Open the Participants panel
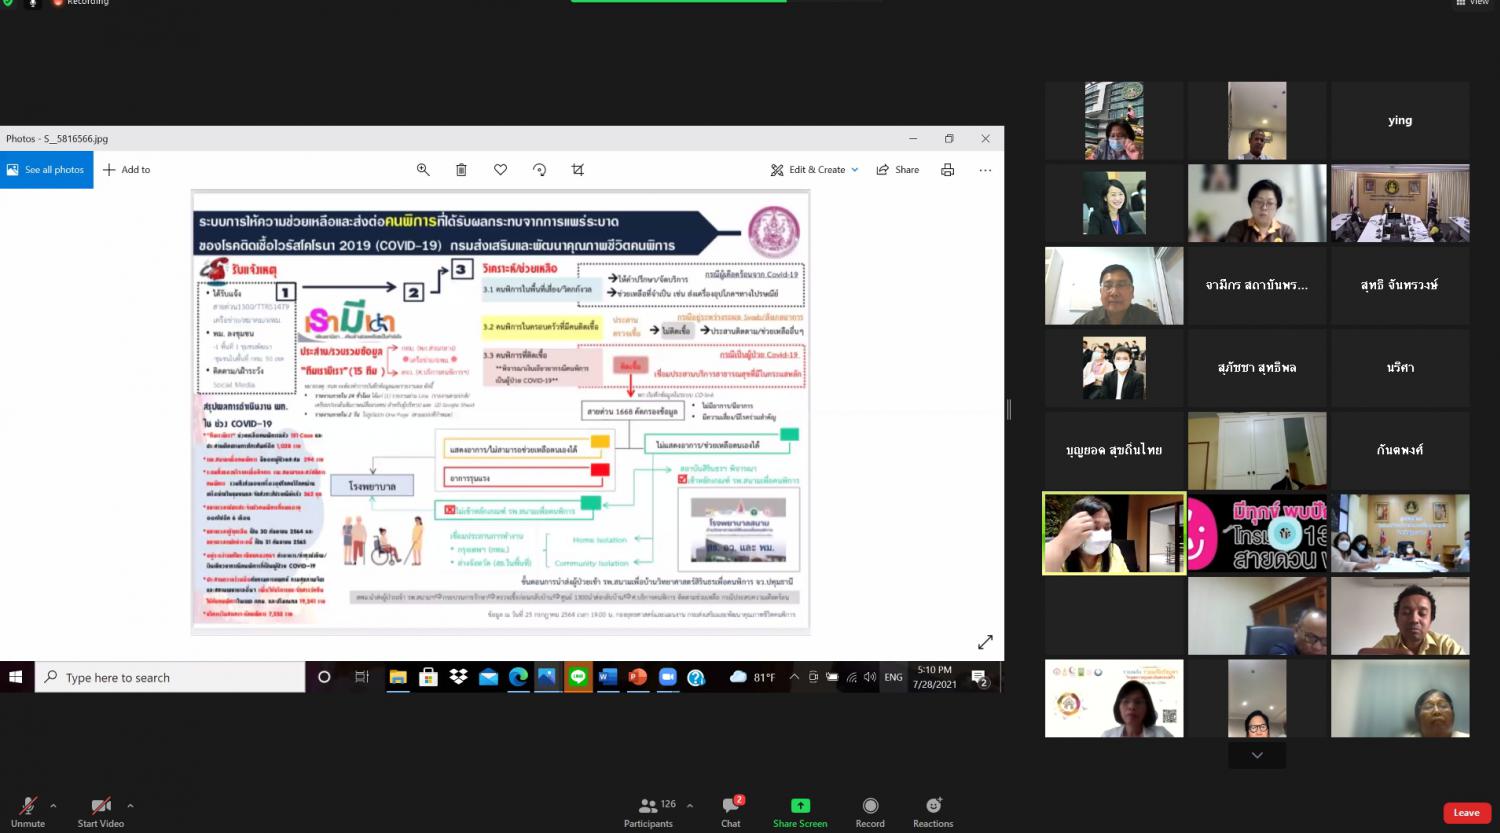The height and width of the screenshot is (833, 1500). 649,812
